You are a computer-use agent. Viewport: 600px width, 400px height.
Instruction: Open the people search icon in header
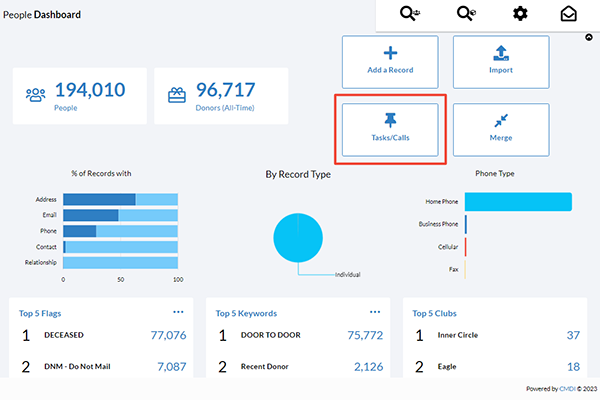(x=410, y=14)
